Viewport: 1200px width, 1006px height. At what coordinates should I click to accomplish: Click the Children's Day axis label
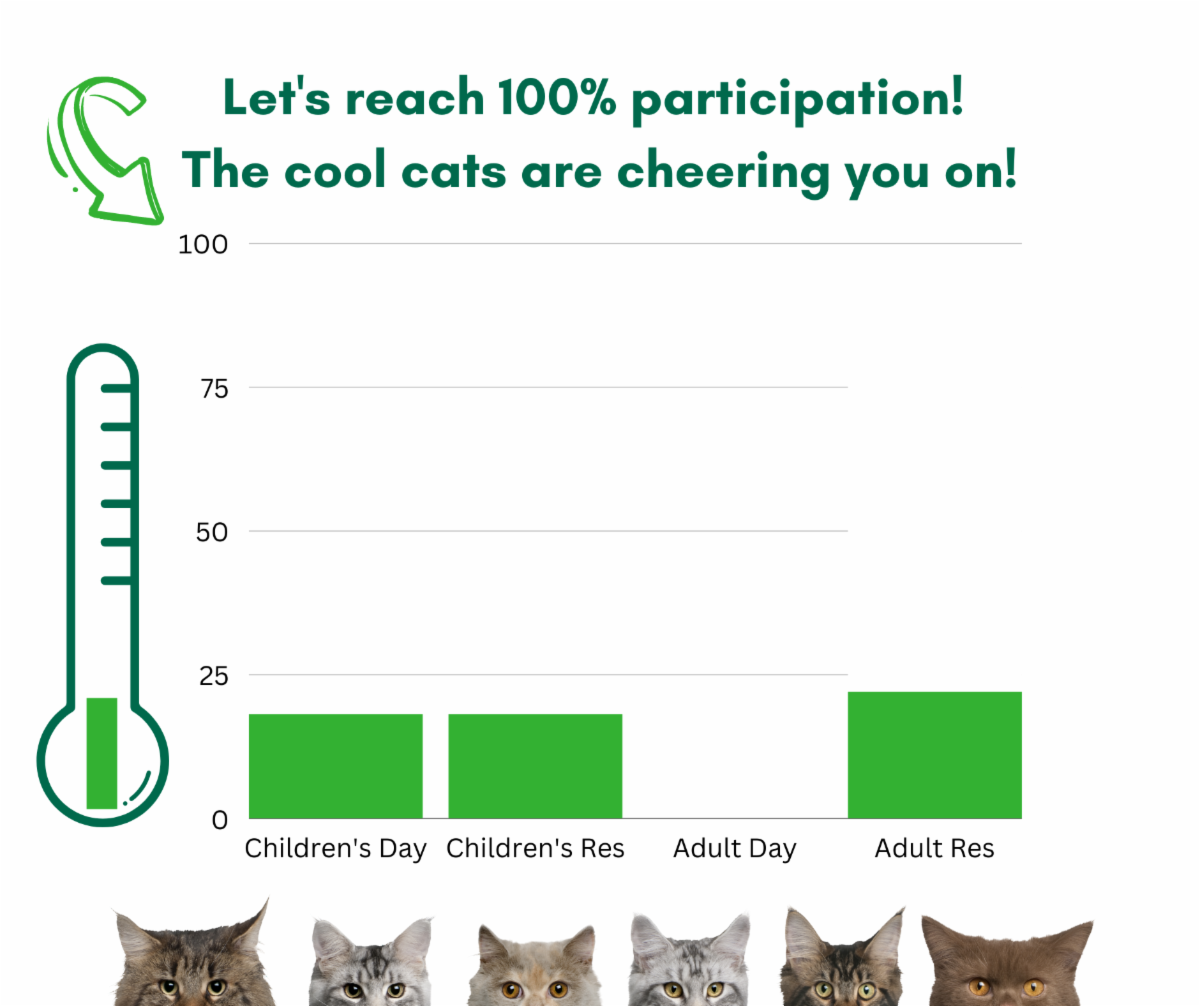(335, 849)
